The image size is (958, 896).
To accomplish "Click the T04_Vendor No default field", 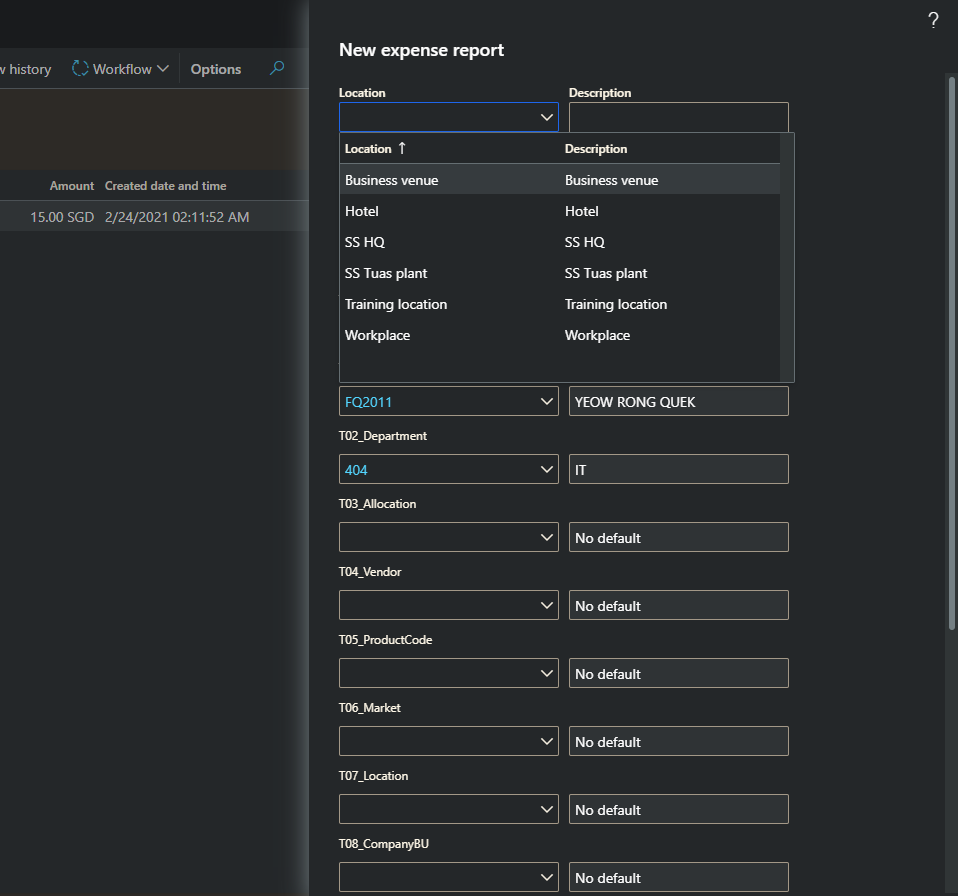I will tap(679, 605).
